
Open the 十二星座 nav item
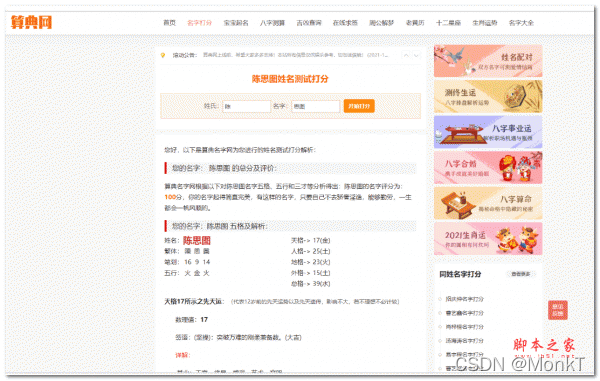click(x=448, y=23)
